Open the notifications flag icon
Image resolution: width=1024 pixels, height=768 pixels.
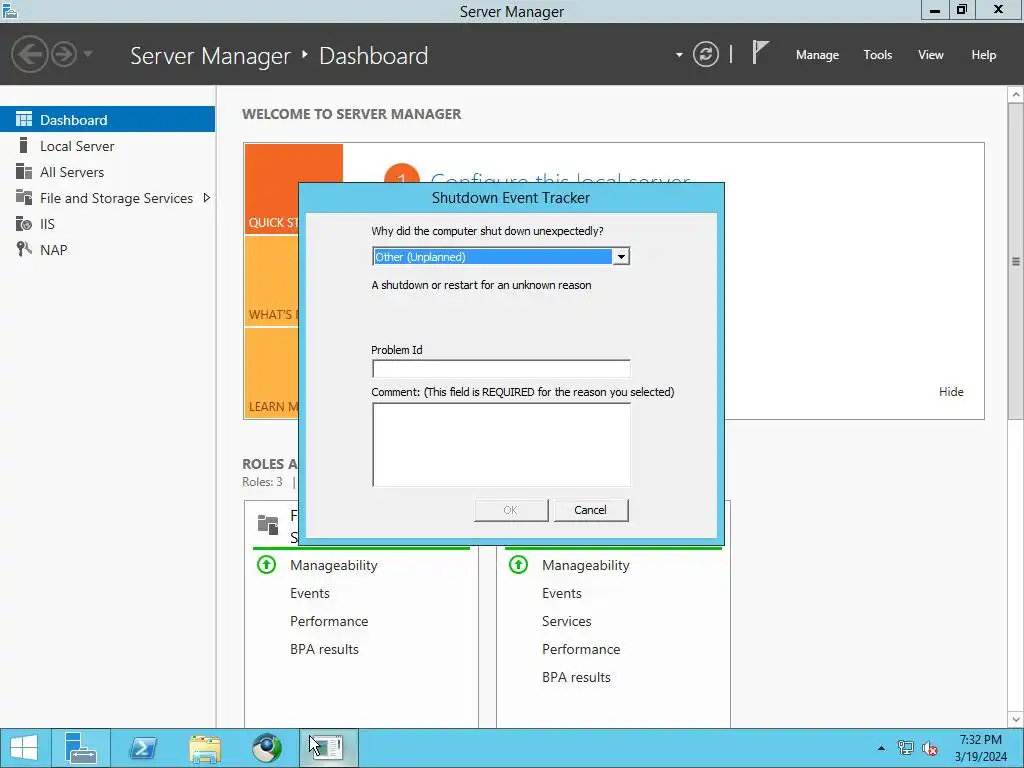pos(760,52)
